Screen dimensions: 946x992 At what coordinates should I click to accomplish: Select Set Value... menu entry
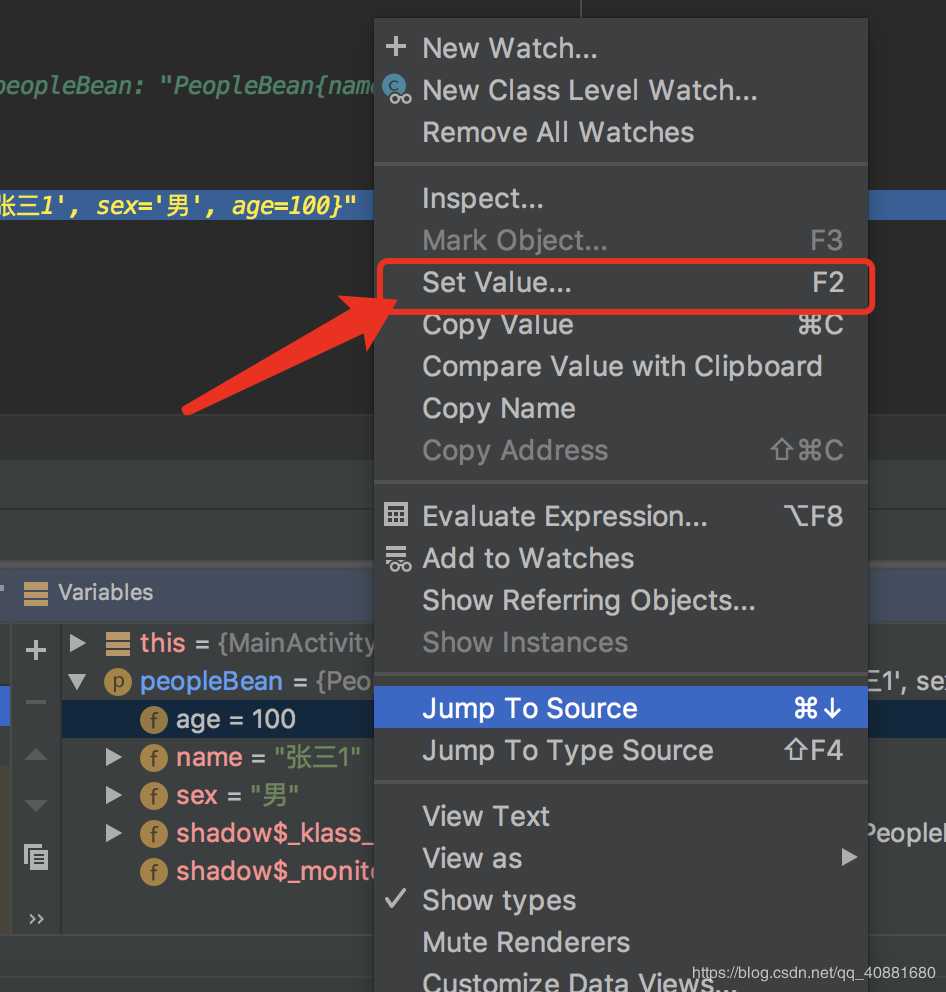[620, 282]
